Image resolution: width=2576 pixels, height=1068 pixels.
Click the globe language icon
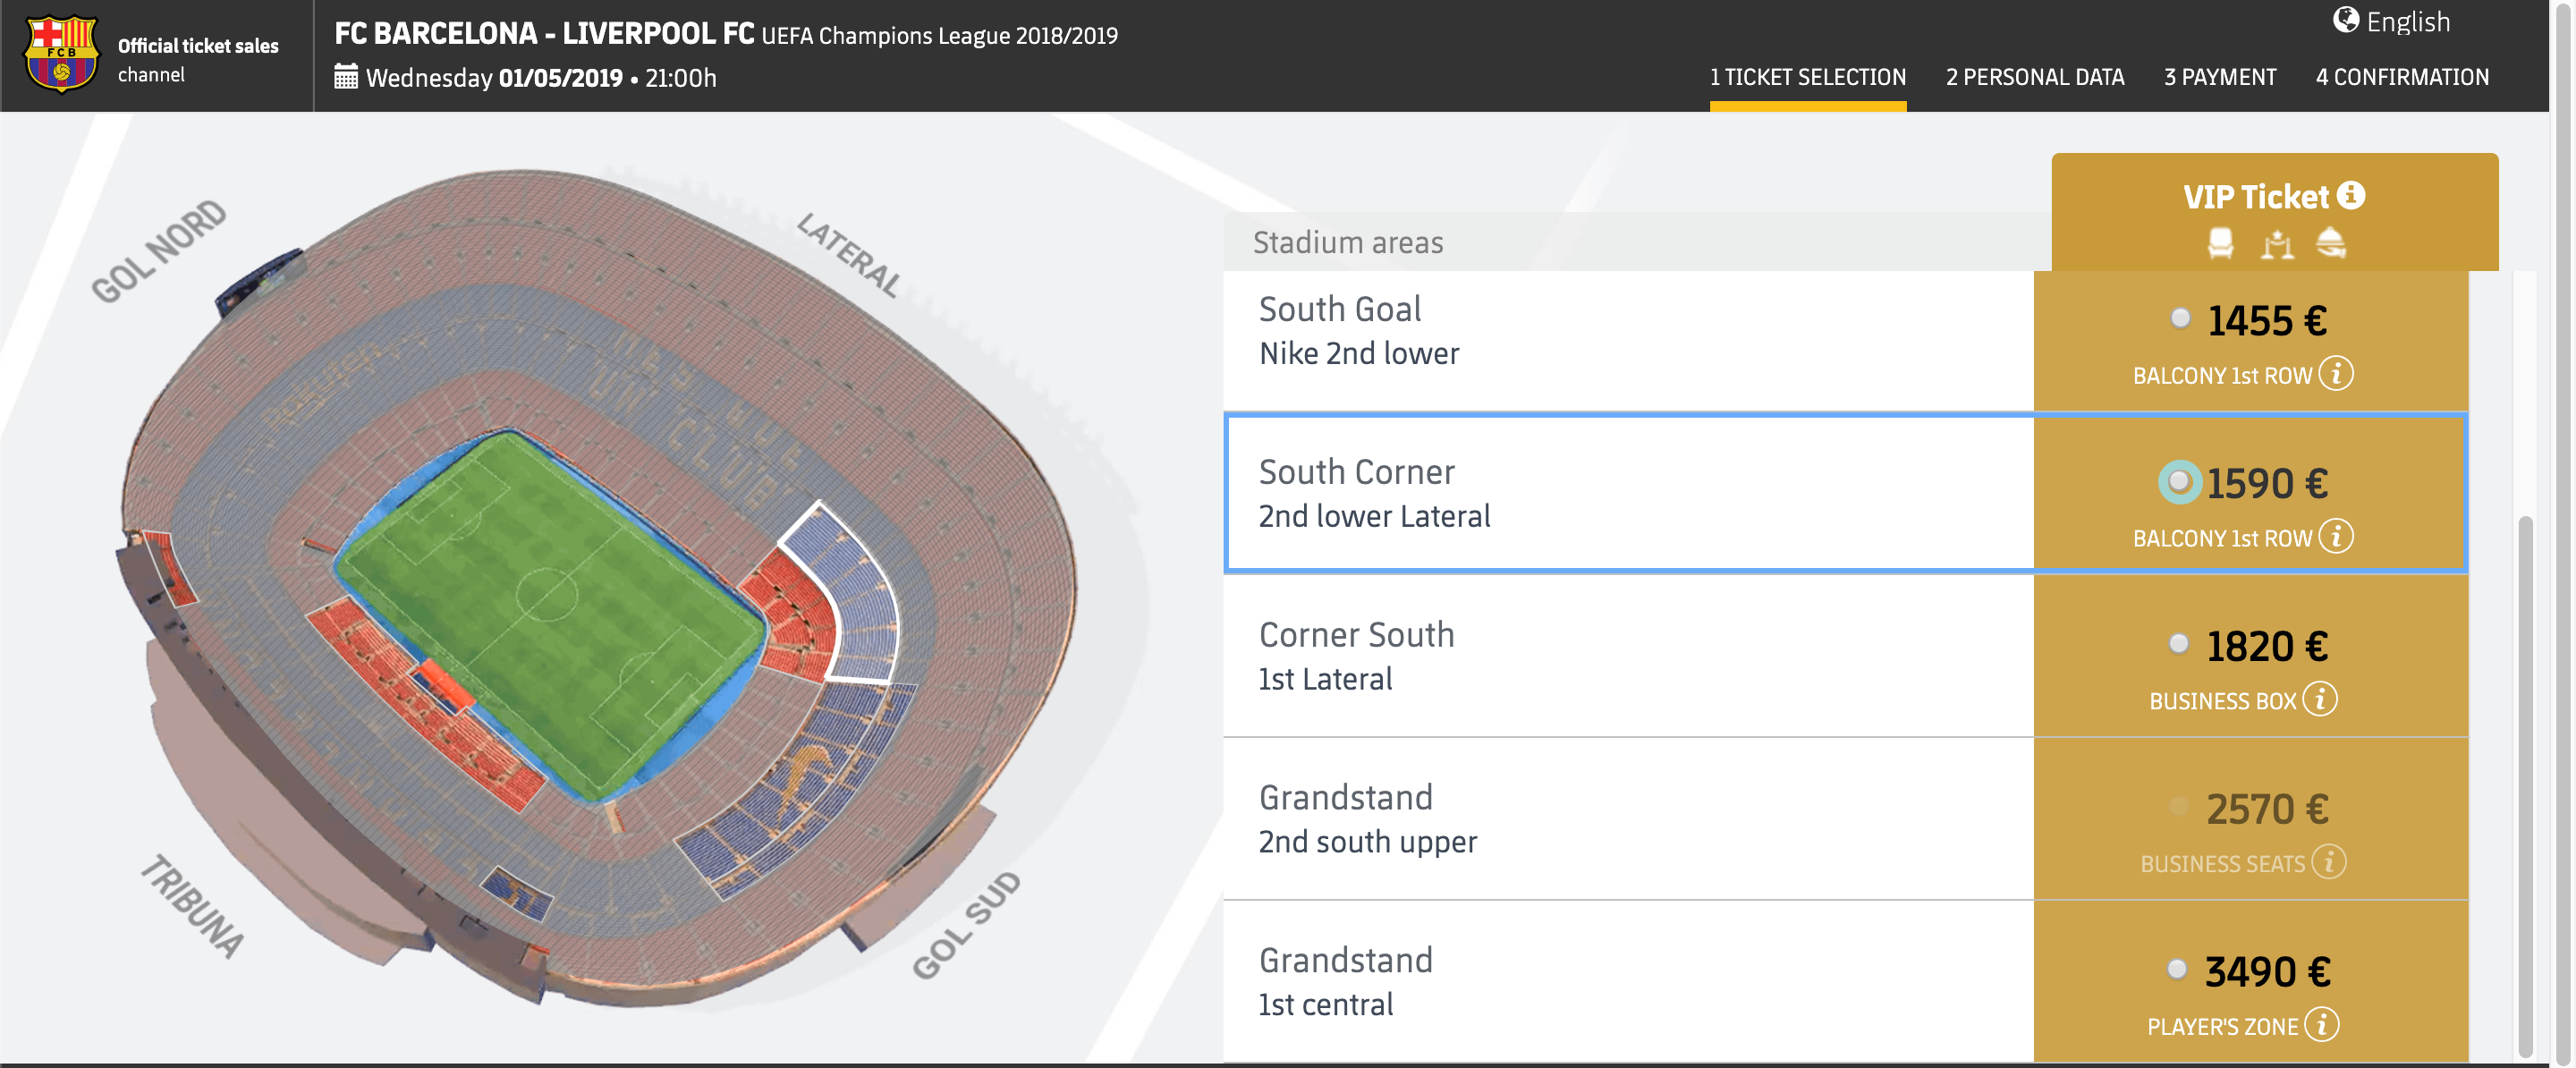pos(2346,20)
